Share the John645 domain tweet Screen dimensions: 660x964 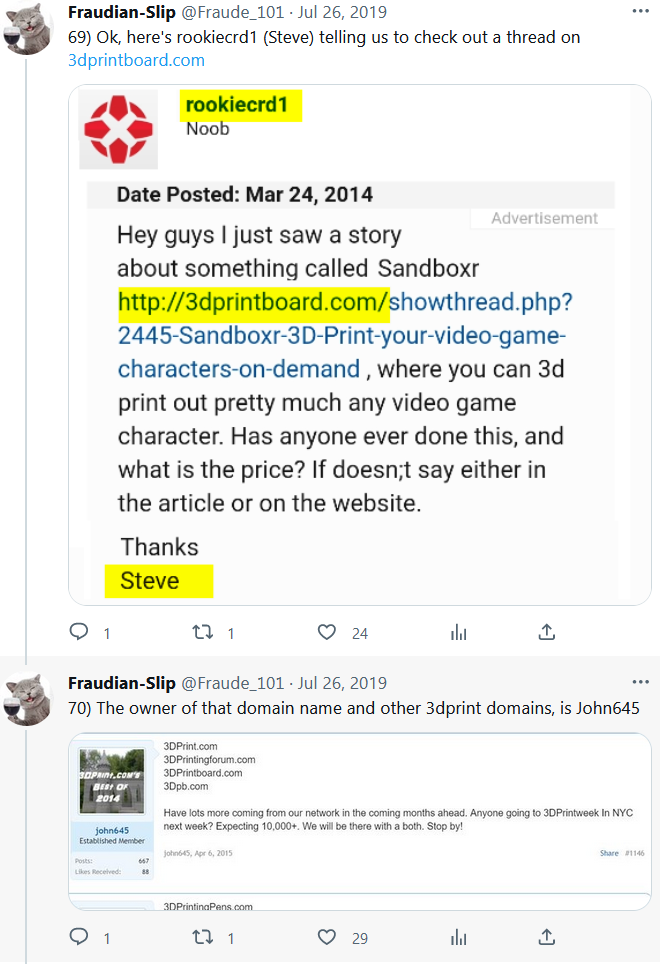[x=546, y=937]
